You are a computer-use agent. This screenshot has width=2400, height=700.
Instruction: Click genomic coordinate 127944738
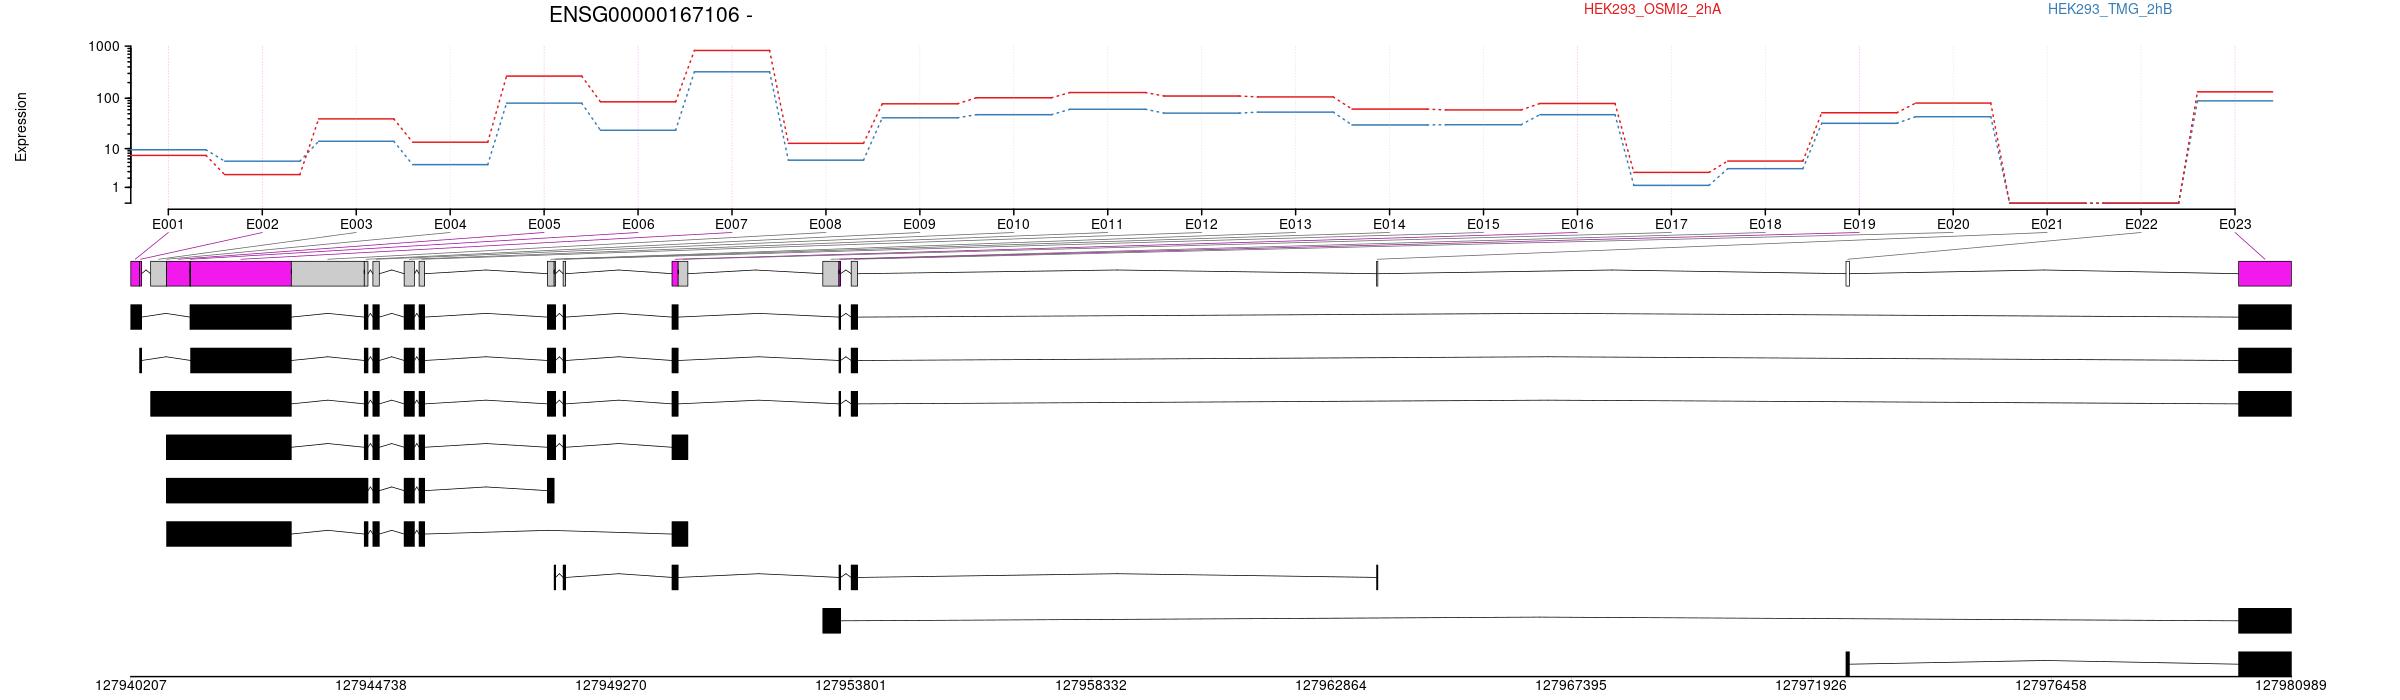click(371, 686)
